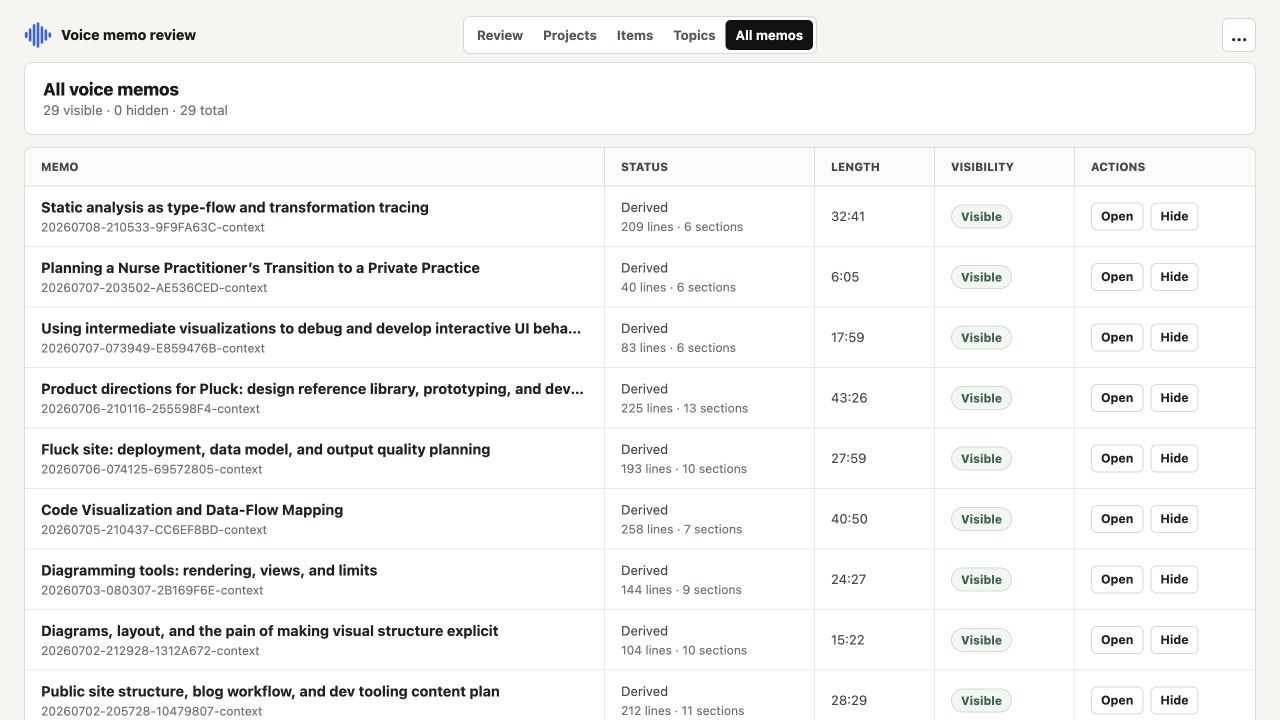Click length value 43:26

coord(849,398)
